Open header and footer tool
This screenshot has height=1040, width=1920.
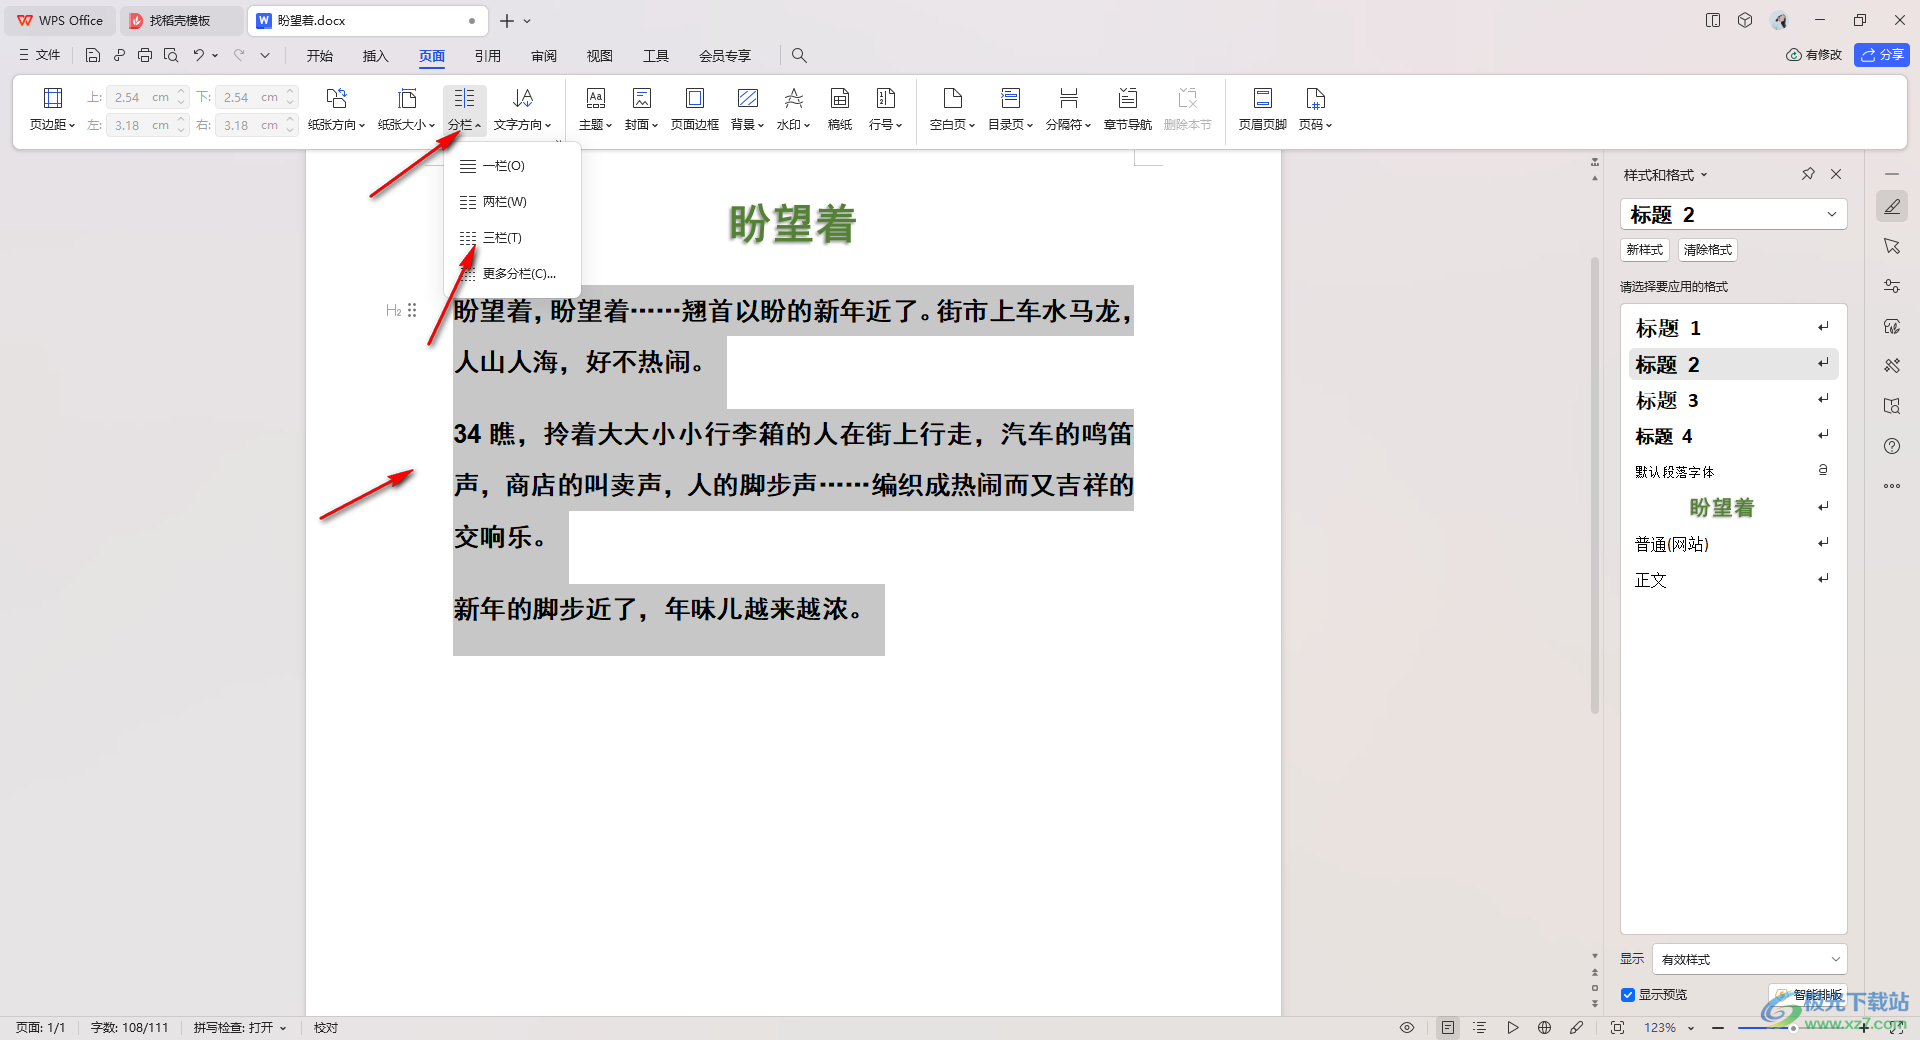(x=1262, y=109)
